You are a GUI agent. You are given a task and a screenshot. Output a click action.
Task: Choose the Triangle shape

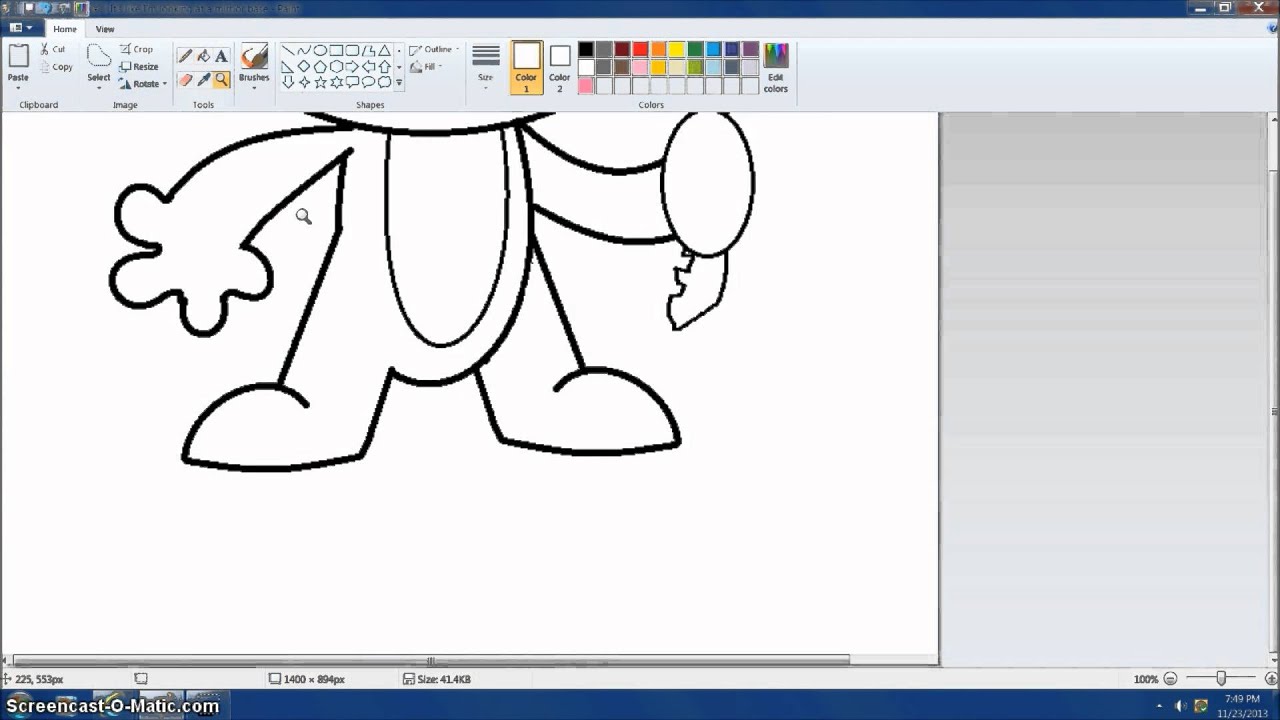pyautogui.click(x=384, y=50)
